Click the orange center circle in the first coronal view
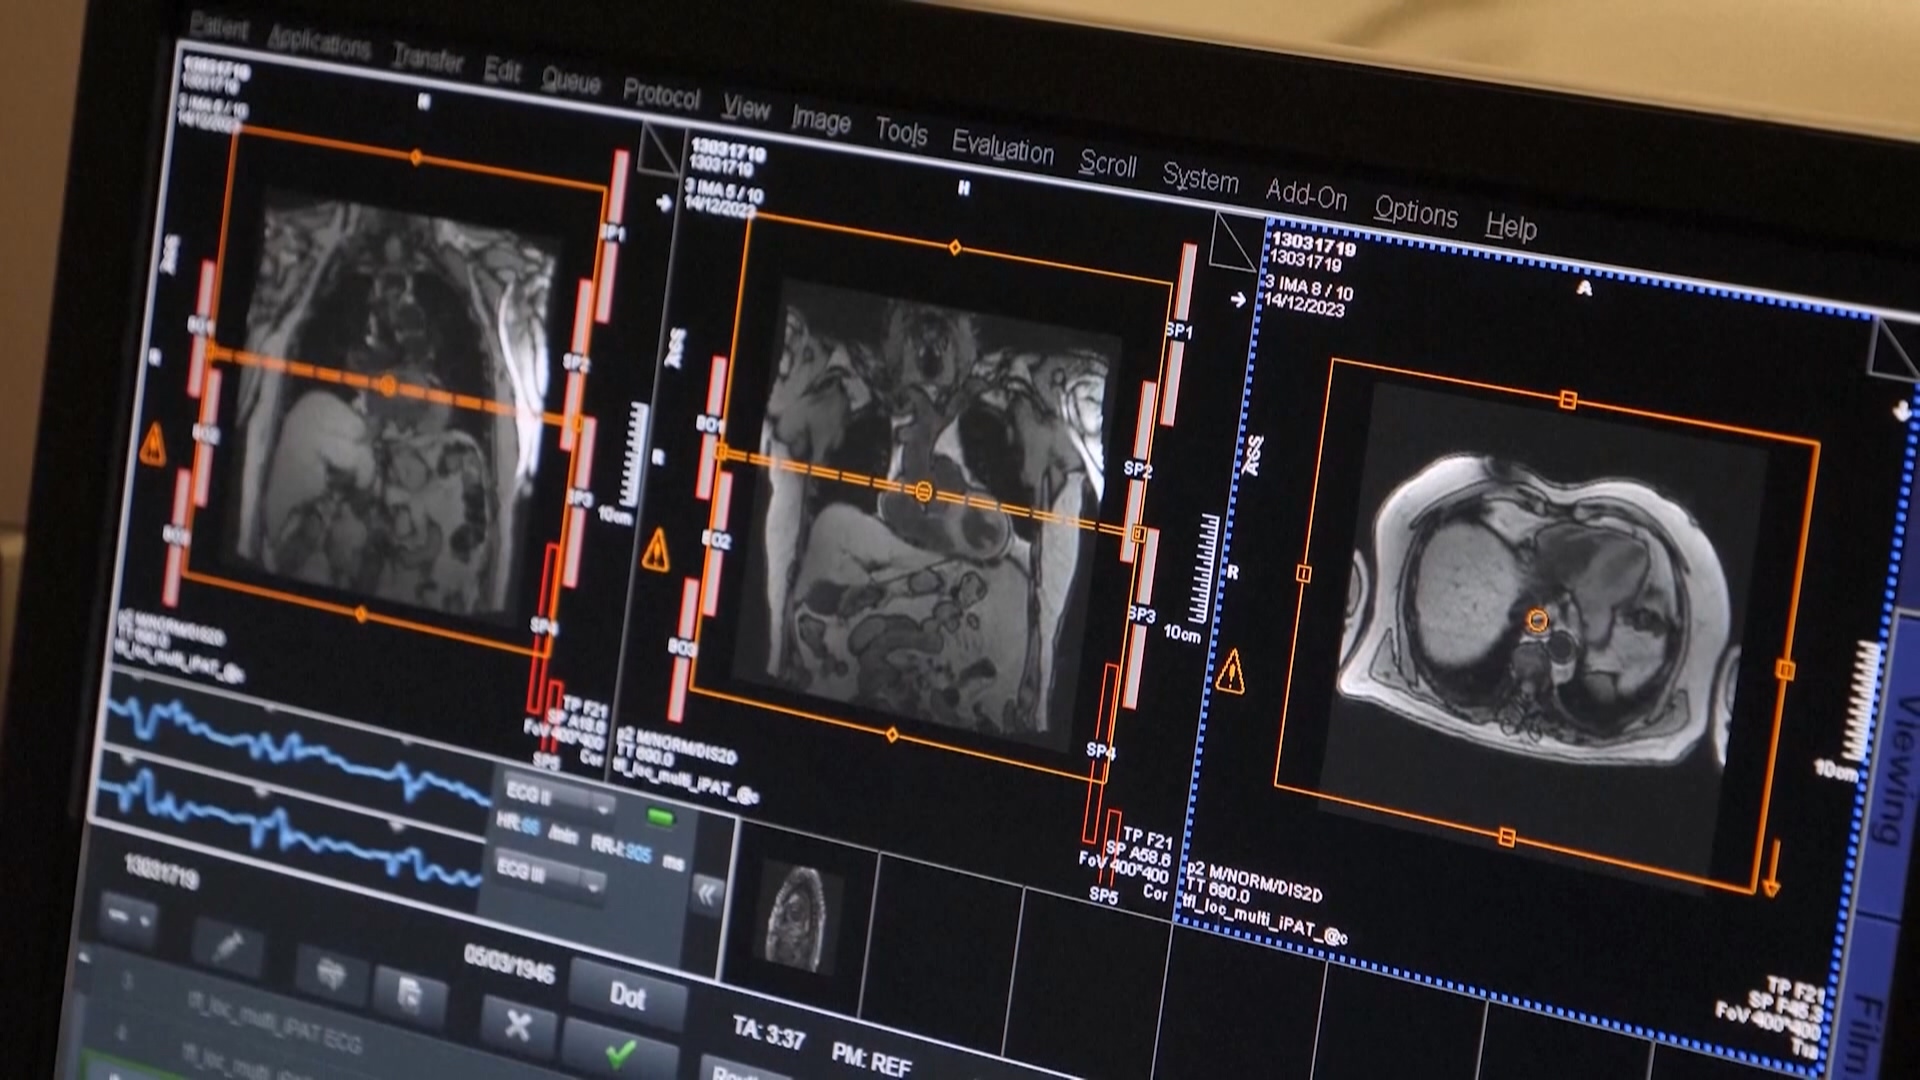The width and height of the screenshot is (1920, 1080). tap(388, 385)
